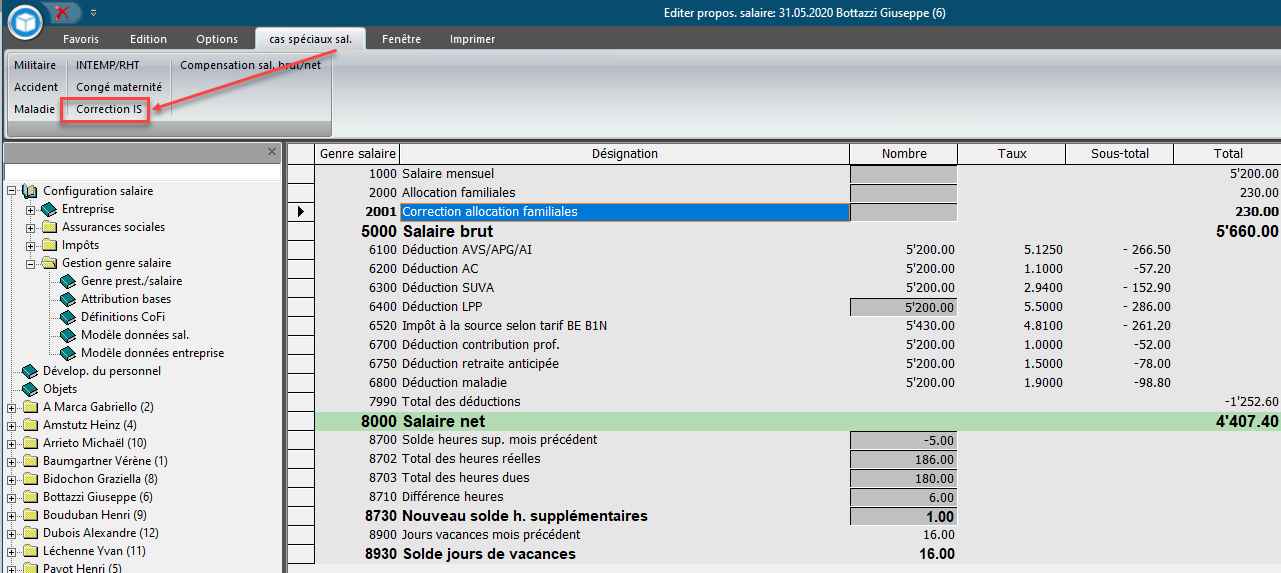This screenshot has height=573, width=1281.
Task: Focus the search field above the tree
Action: point(143,172)
